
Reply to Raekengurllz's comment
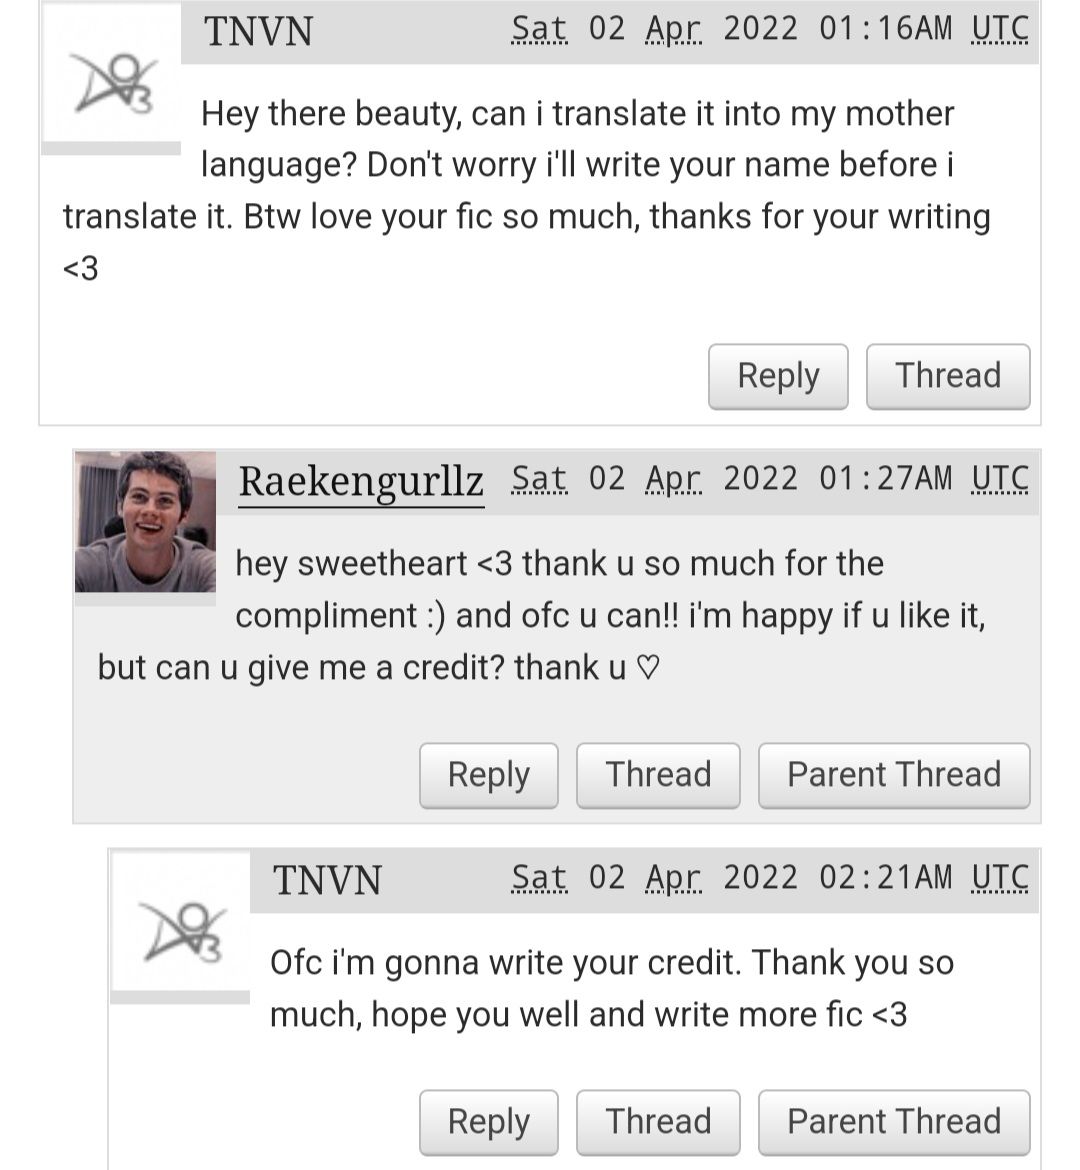point(489,775)
